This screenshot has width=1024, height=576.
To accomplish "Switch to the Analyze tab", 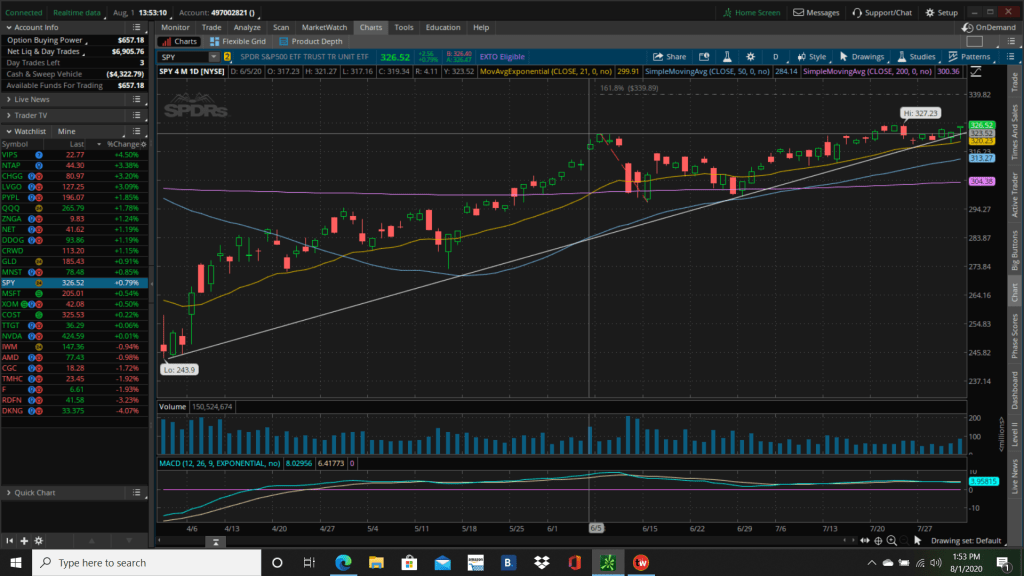I will (245, 27).
